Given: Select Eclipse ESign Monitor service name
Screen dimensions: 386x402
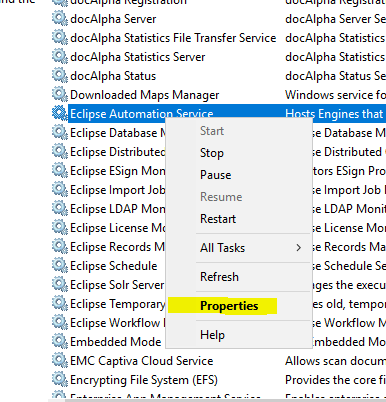Looking at the screenshot, I should click(x=118, y=171).
